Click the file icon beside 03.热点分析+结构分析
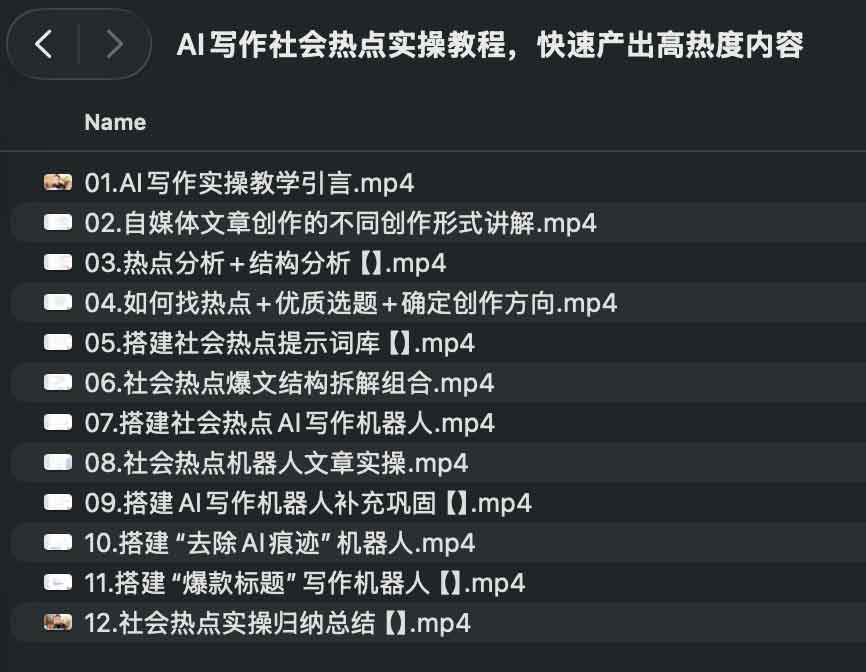 coord(58,263)
